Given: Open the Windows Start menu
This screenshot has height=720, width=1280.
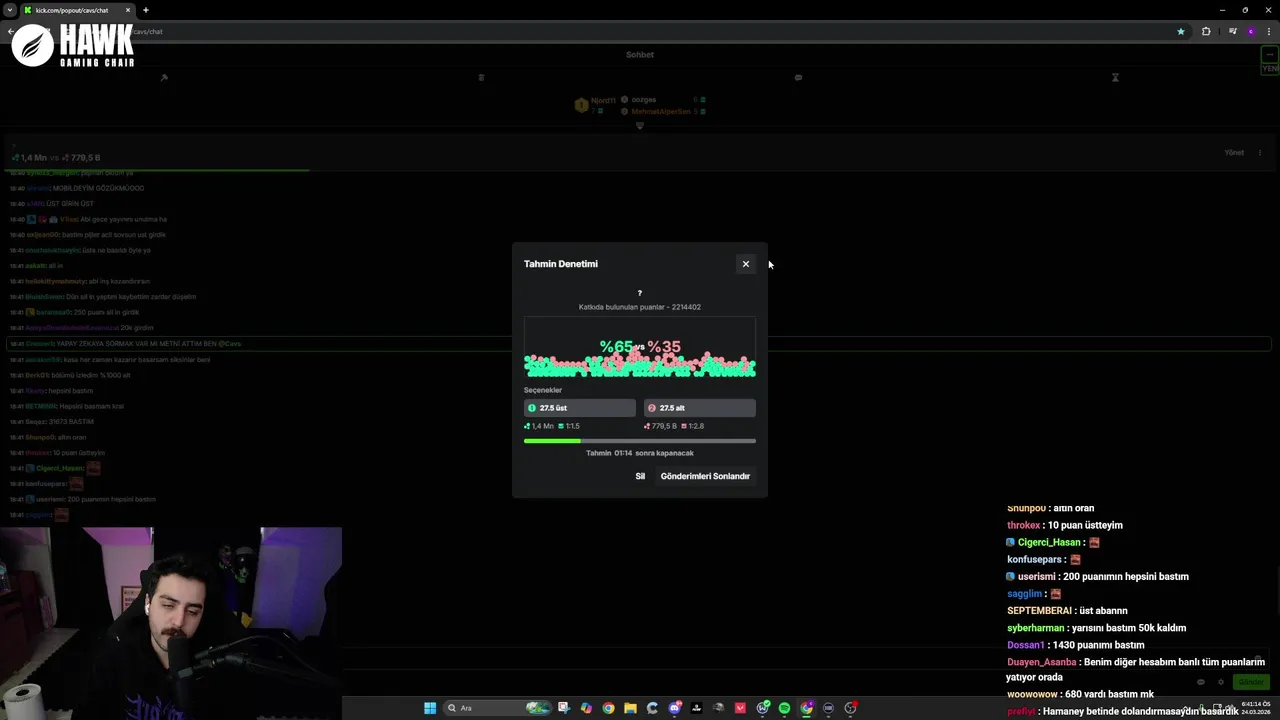Looking at the screenshot, I should [x=430, y=708].
